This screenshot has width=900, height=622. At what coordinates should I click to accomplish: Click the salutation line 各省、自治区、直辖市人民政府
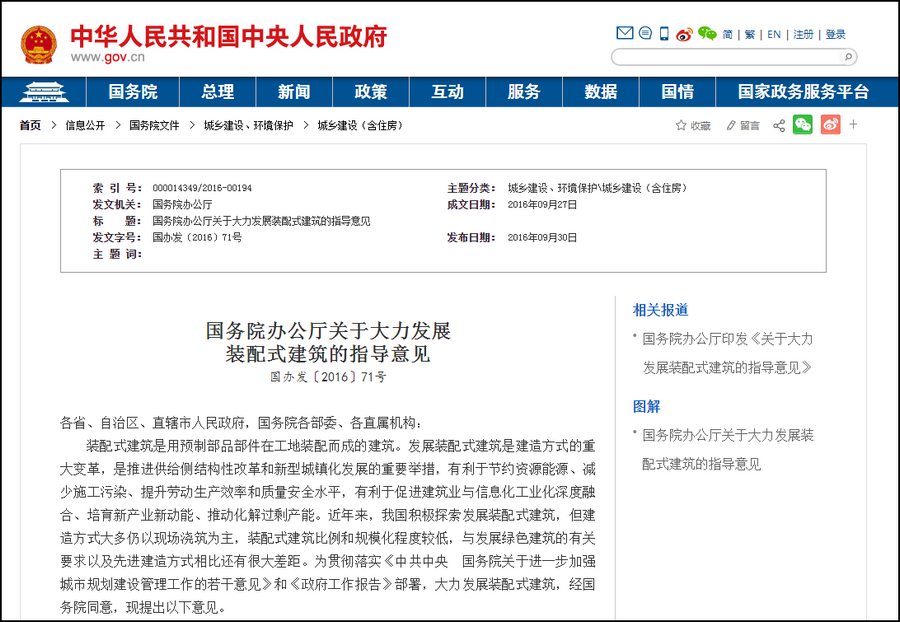point(240,423)
